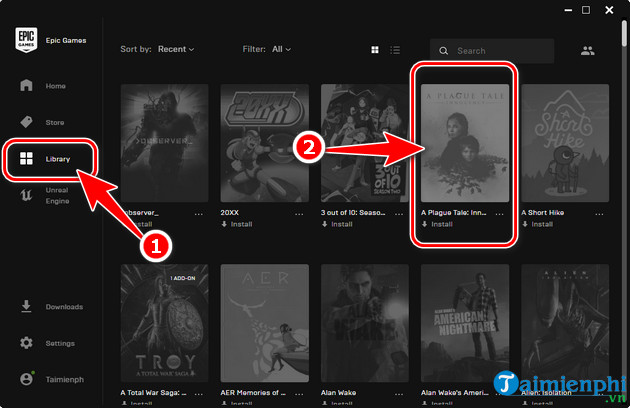The width and height of the screenshot is (630, 408).
Task: Open the friends list icon
Action: click(587, 50)
